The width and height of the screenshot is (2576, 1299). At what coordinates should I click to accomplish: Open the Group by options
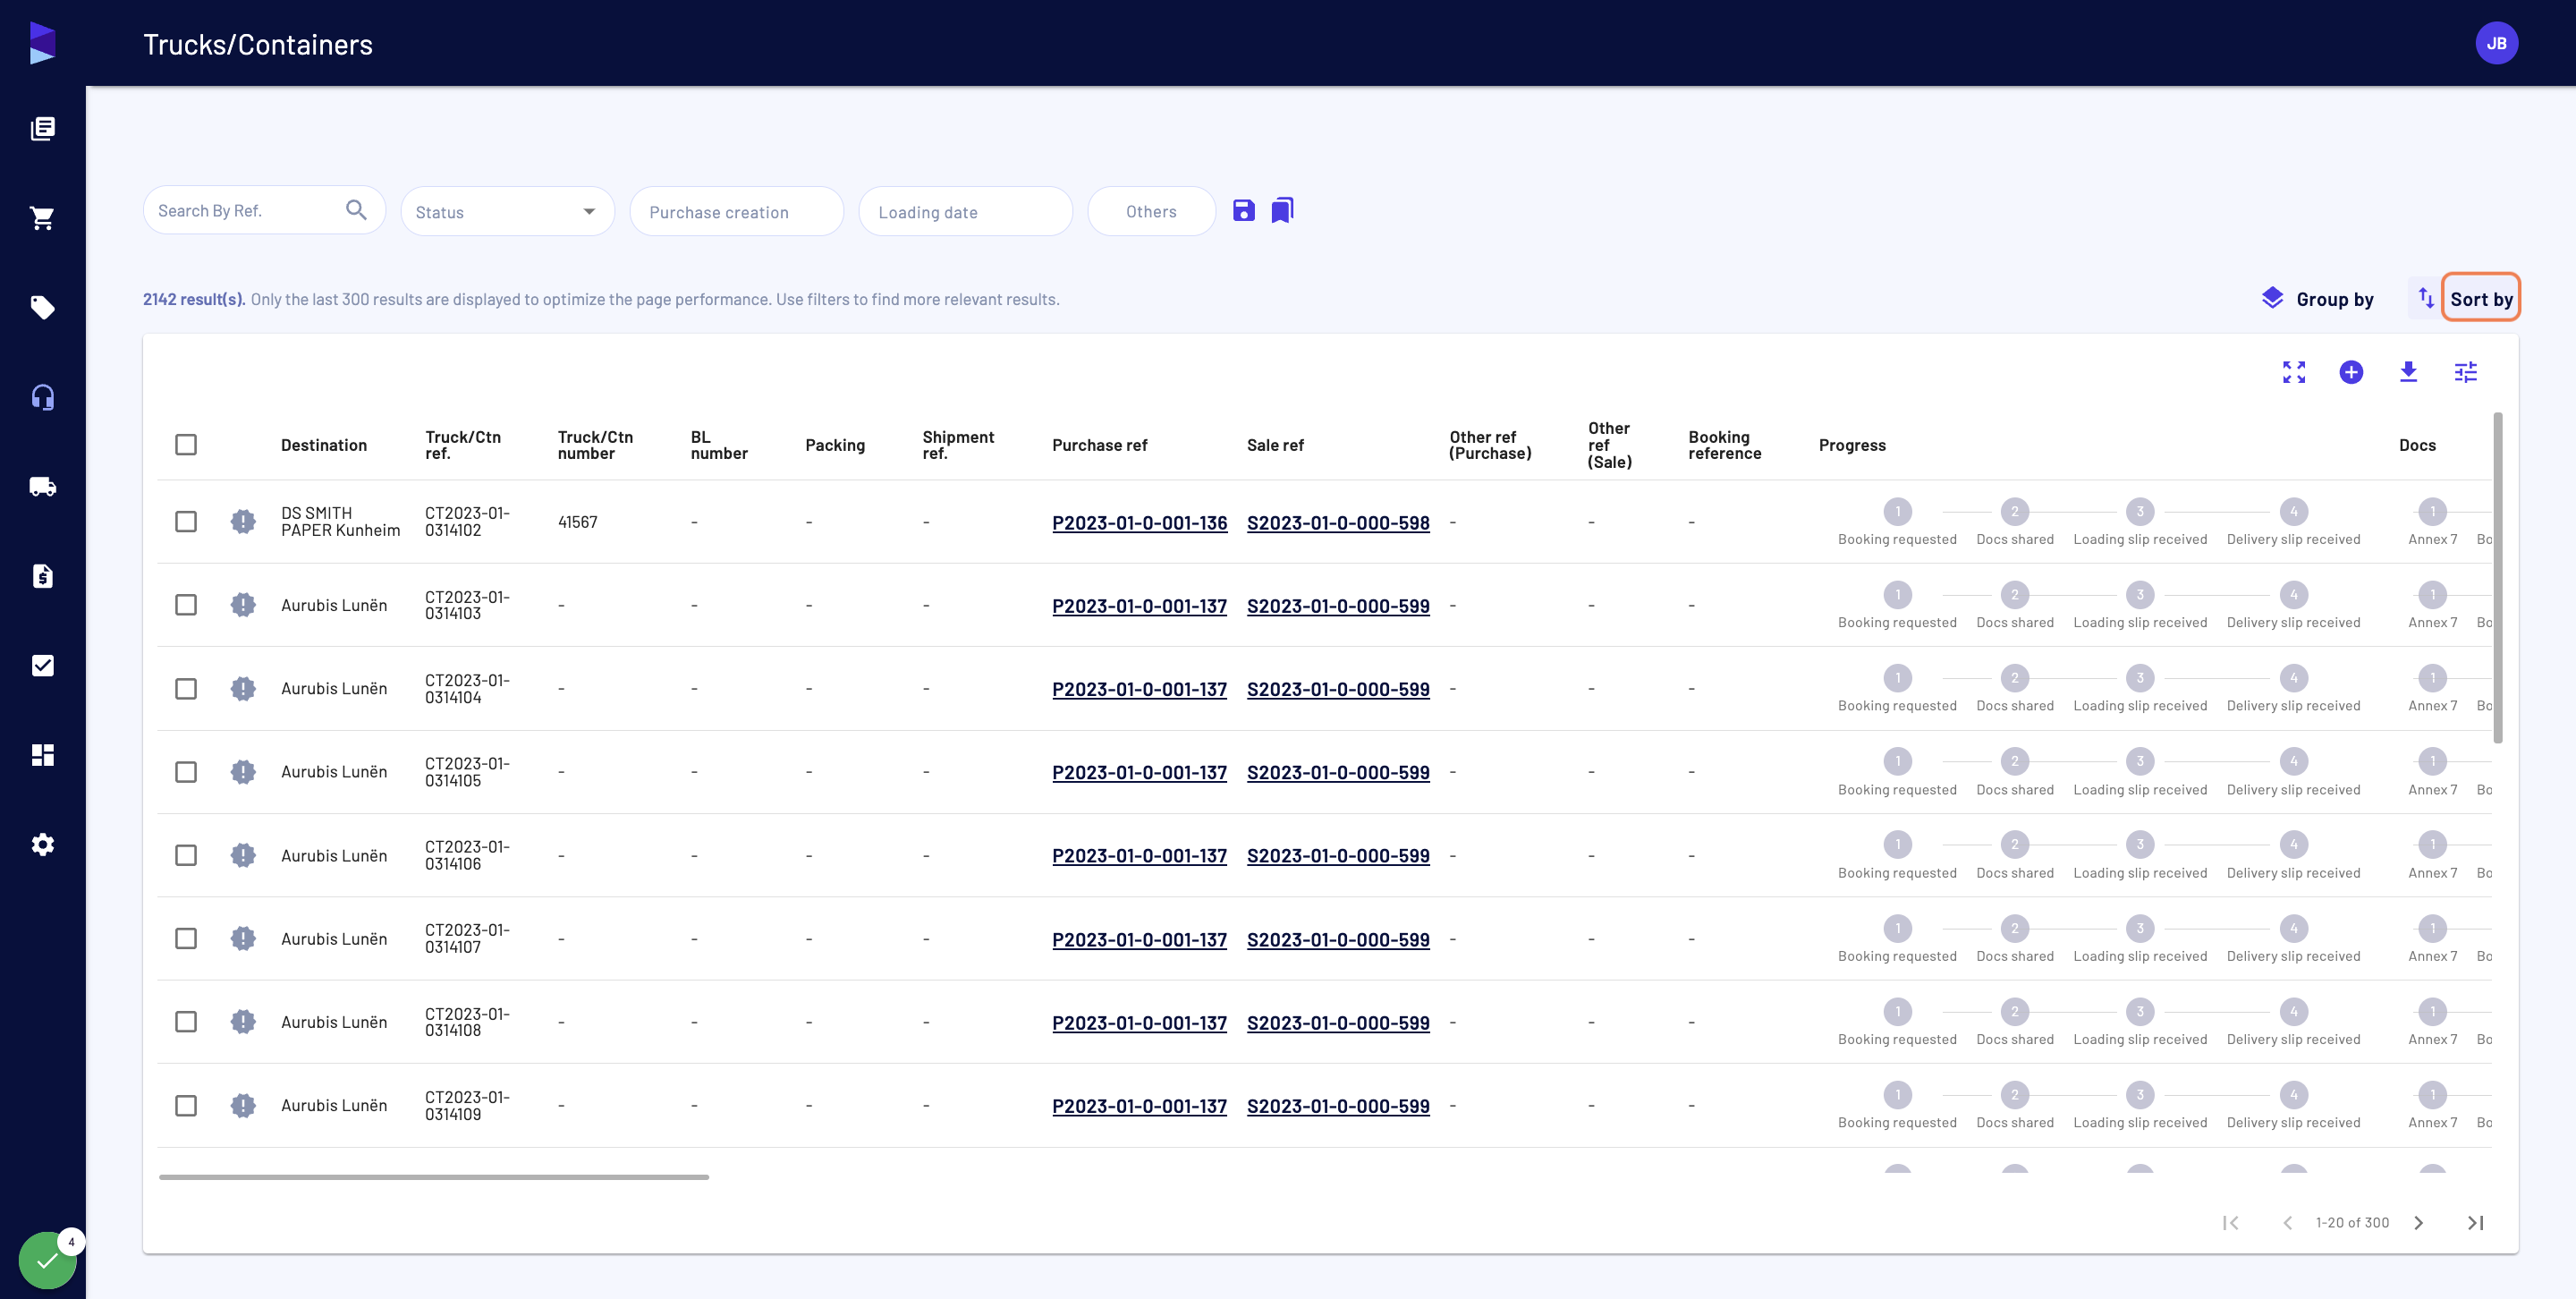[x=2318, y=299]
